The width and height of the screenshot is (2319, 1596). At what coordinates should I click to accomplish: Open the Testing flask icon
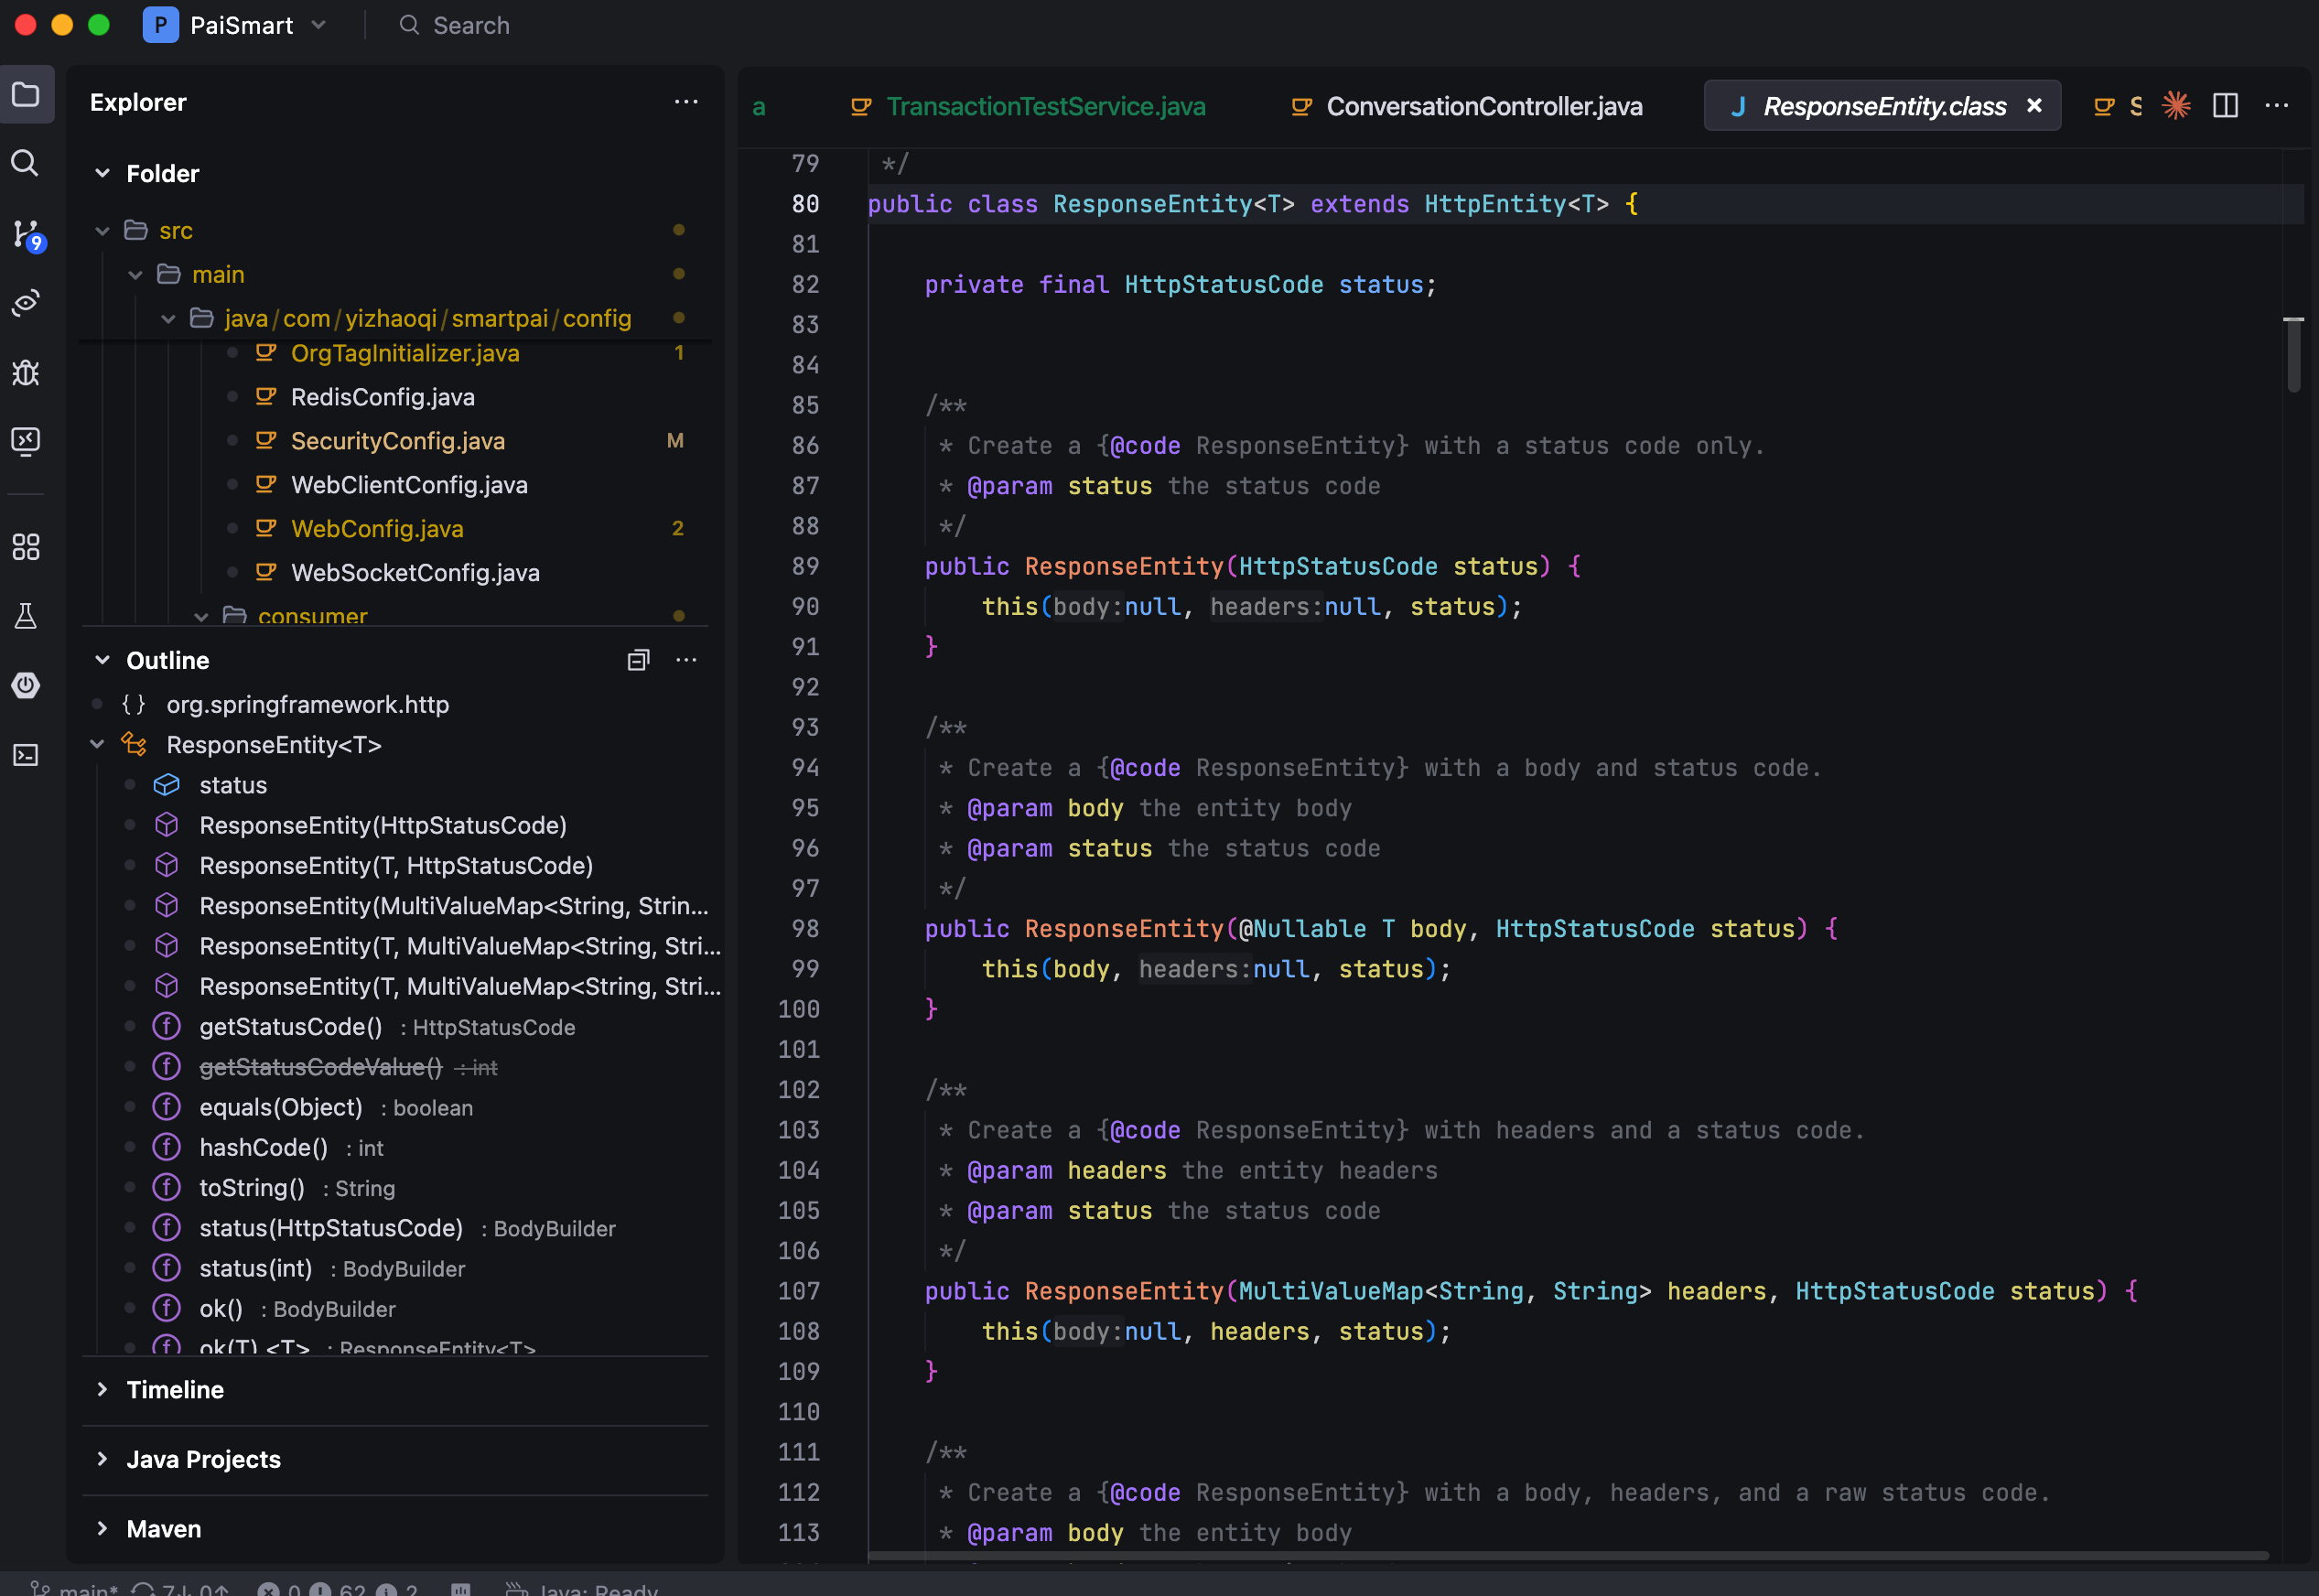tap(26, 616)
